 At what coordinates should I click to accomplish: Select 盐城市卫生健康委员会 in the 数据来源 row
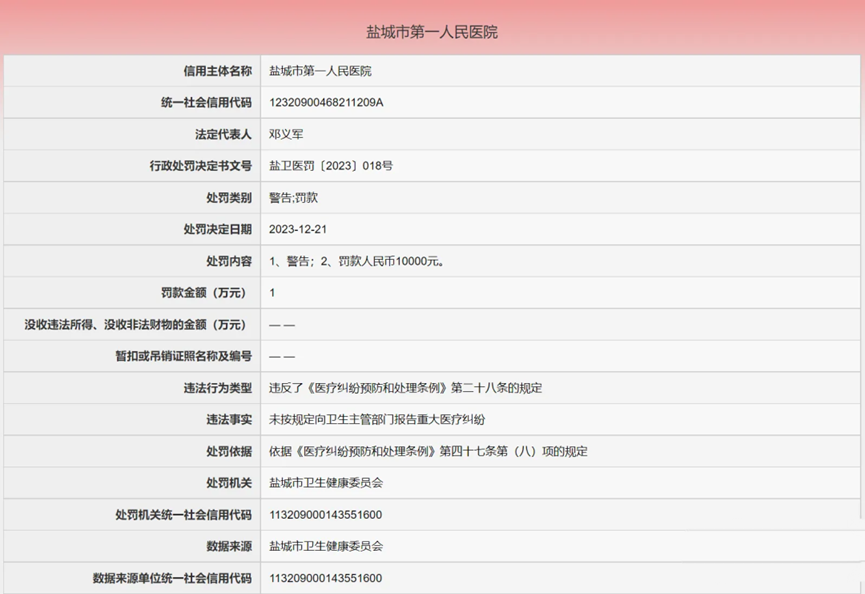point(326,547)
